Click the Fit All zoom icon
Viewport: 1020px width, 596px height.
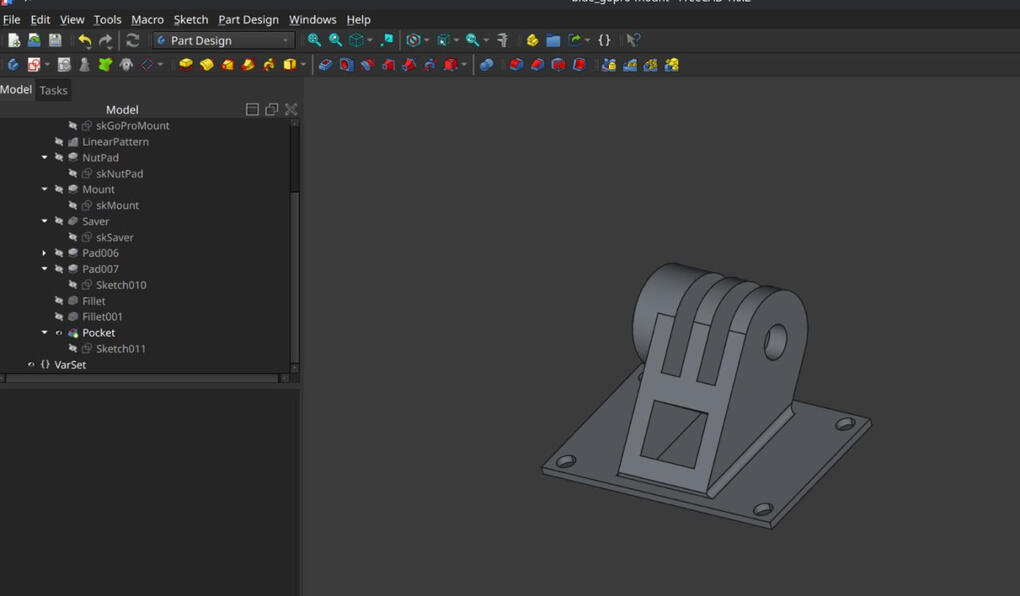[314, 41]
